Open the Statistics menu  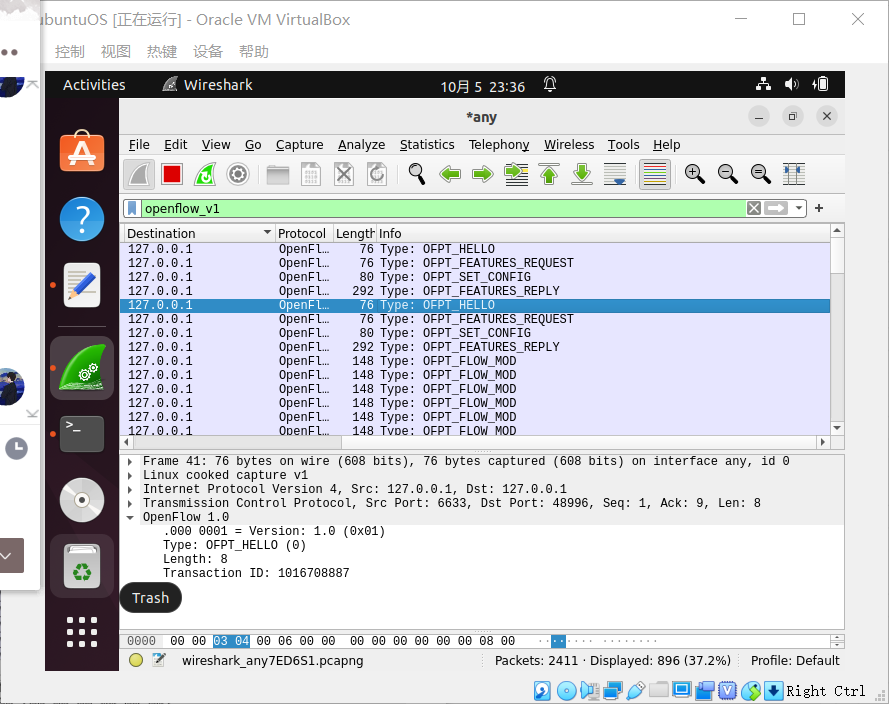click(427, 145)
